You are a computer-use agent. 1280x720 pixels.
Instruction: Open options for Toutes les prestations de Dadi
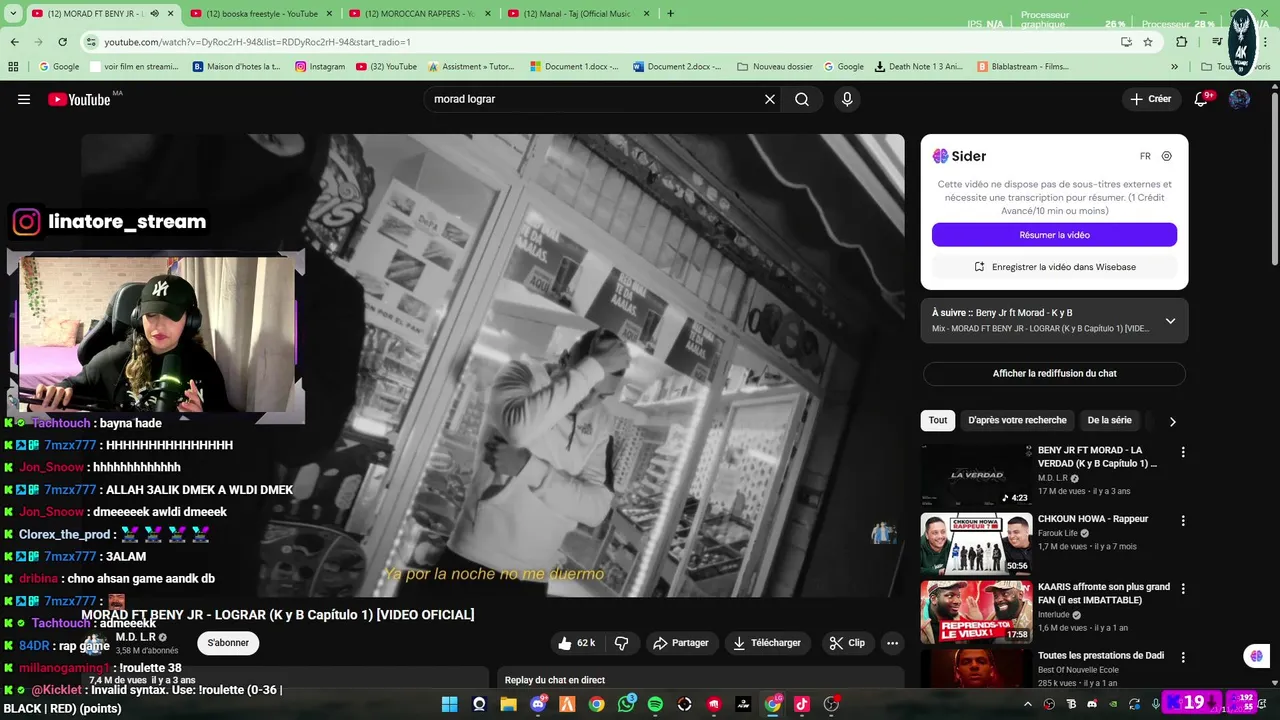coord(1183,657)
